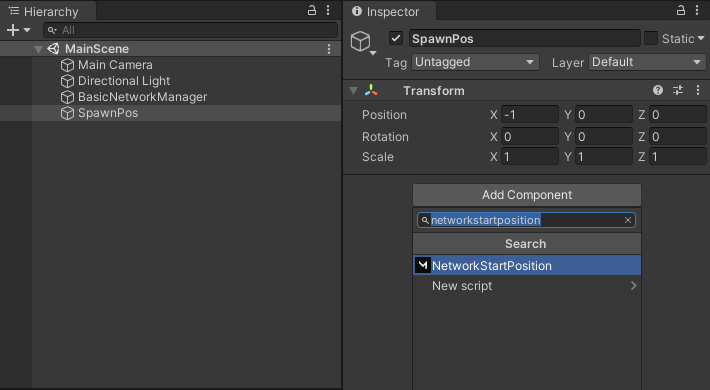Open Transform component help reference icon
Image resolution: width=710 pixels, height=390 pixels.
[x=658, y=90]
